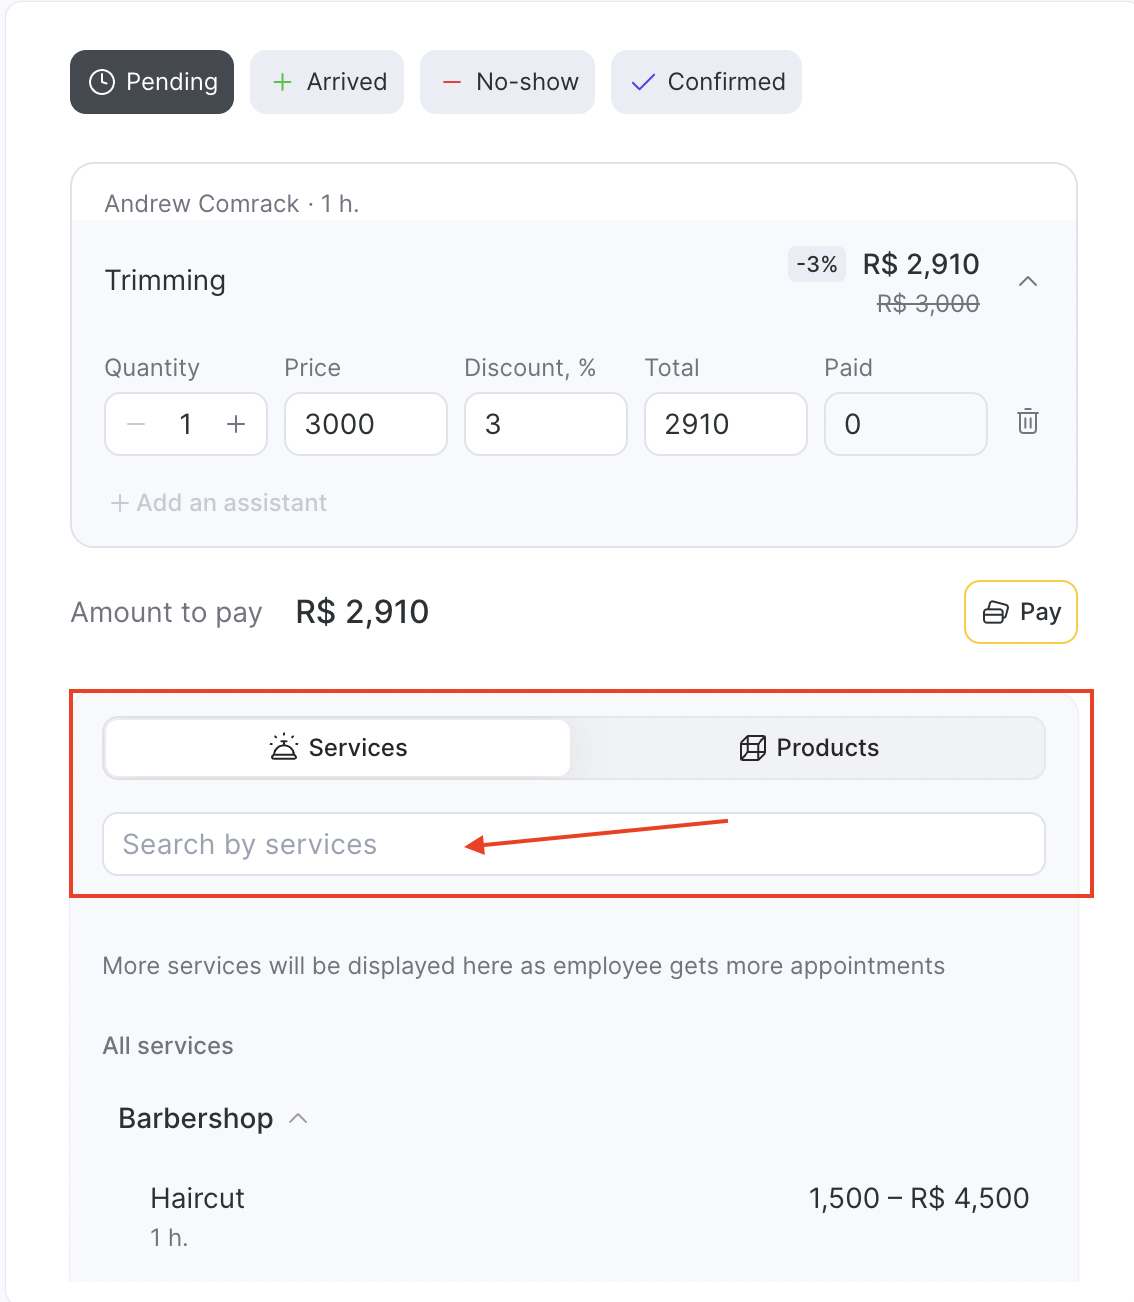Image resolution: width=1134 pixels, height=1302 pixels.
Task: Collapse the Barbershop category
Action: (x=298, y=1118)
